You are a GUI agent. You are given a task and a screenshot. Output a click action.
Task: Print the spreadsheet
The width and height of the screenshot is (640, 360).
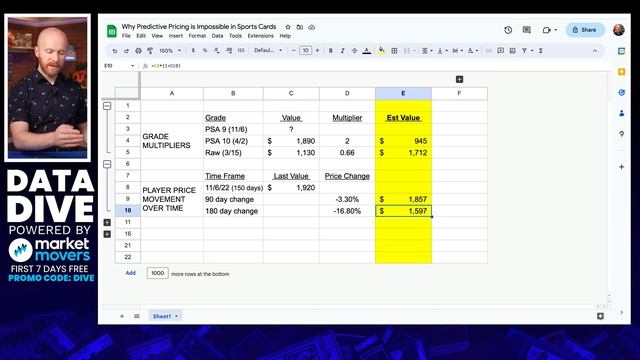[138, 51]
